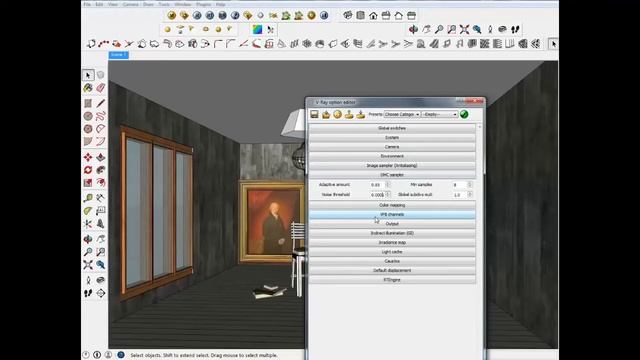Expand the Environment rollout
This screenshot has height=360, width=640.
tap(392, 156)
